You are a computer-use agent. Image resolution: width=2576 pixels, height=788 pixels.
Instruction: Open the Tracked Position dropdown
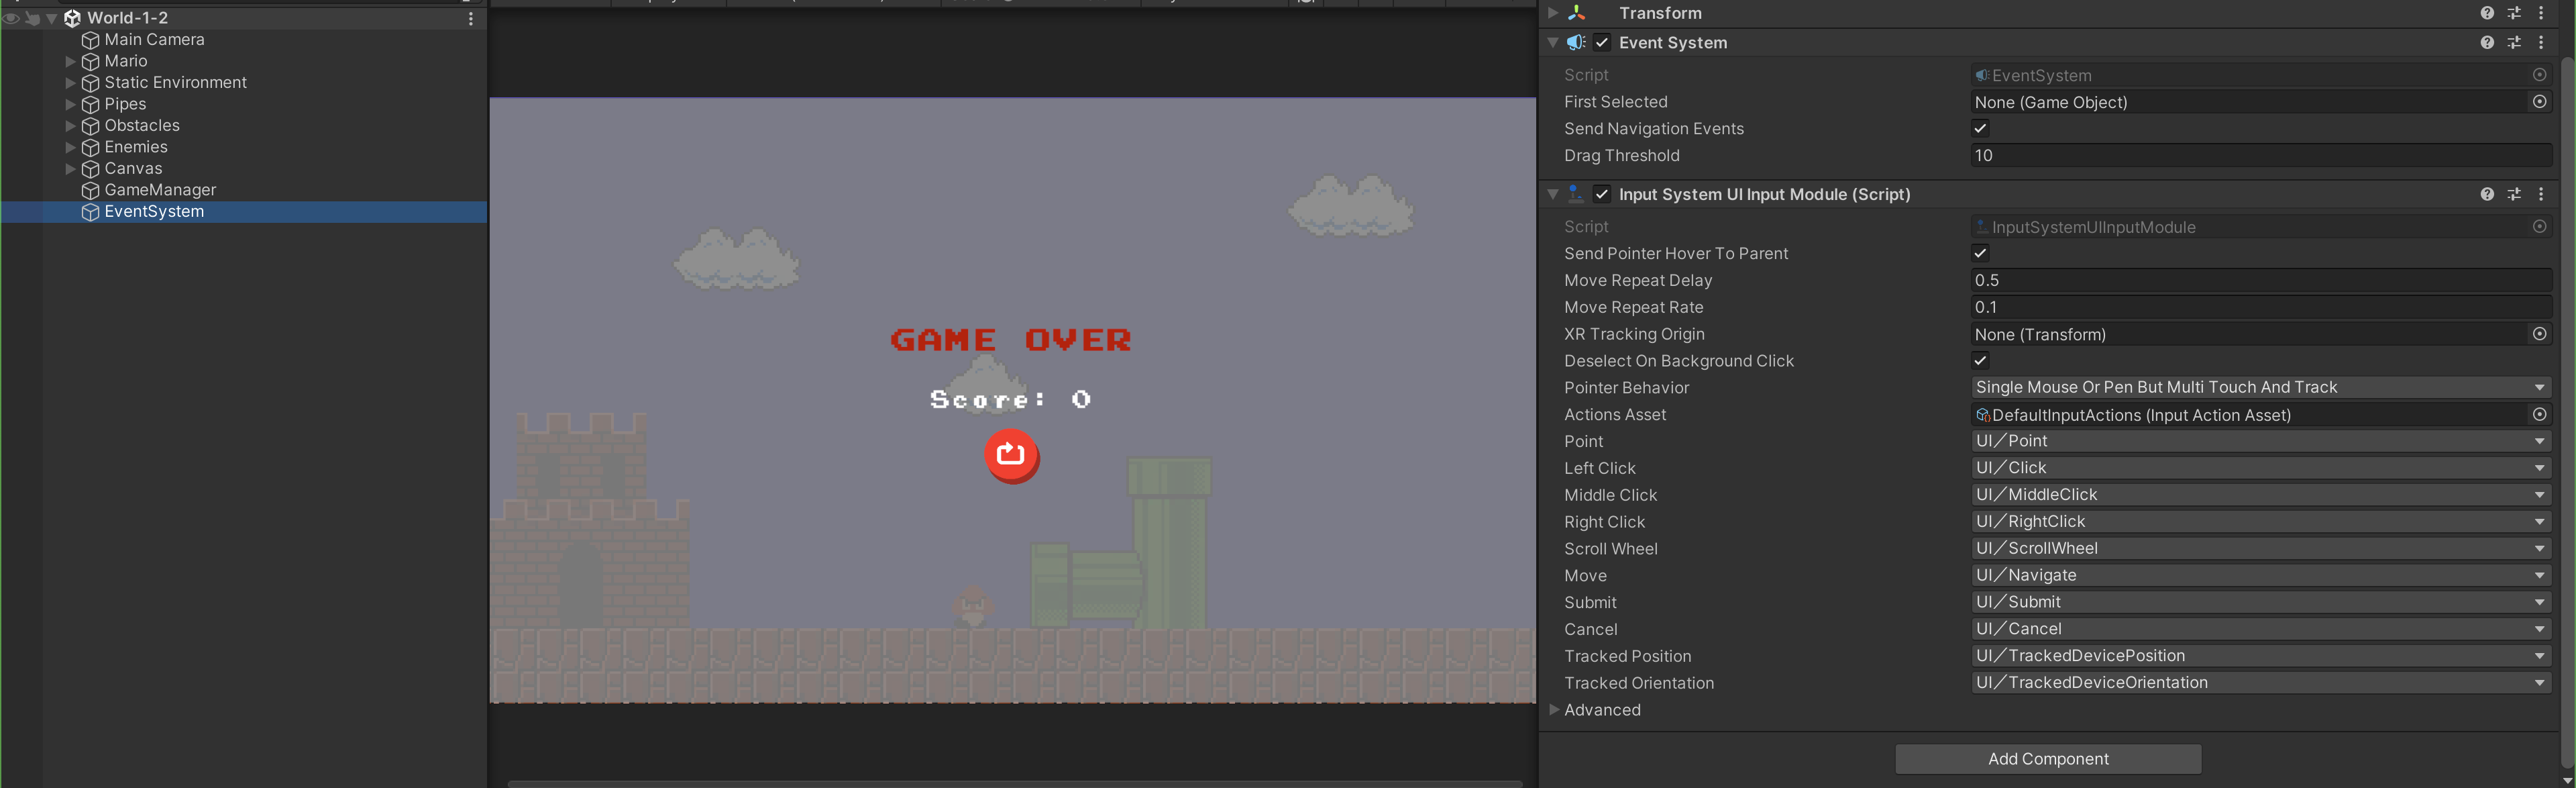click(2261, 656)
